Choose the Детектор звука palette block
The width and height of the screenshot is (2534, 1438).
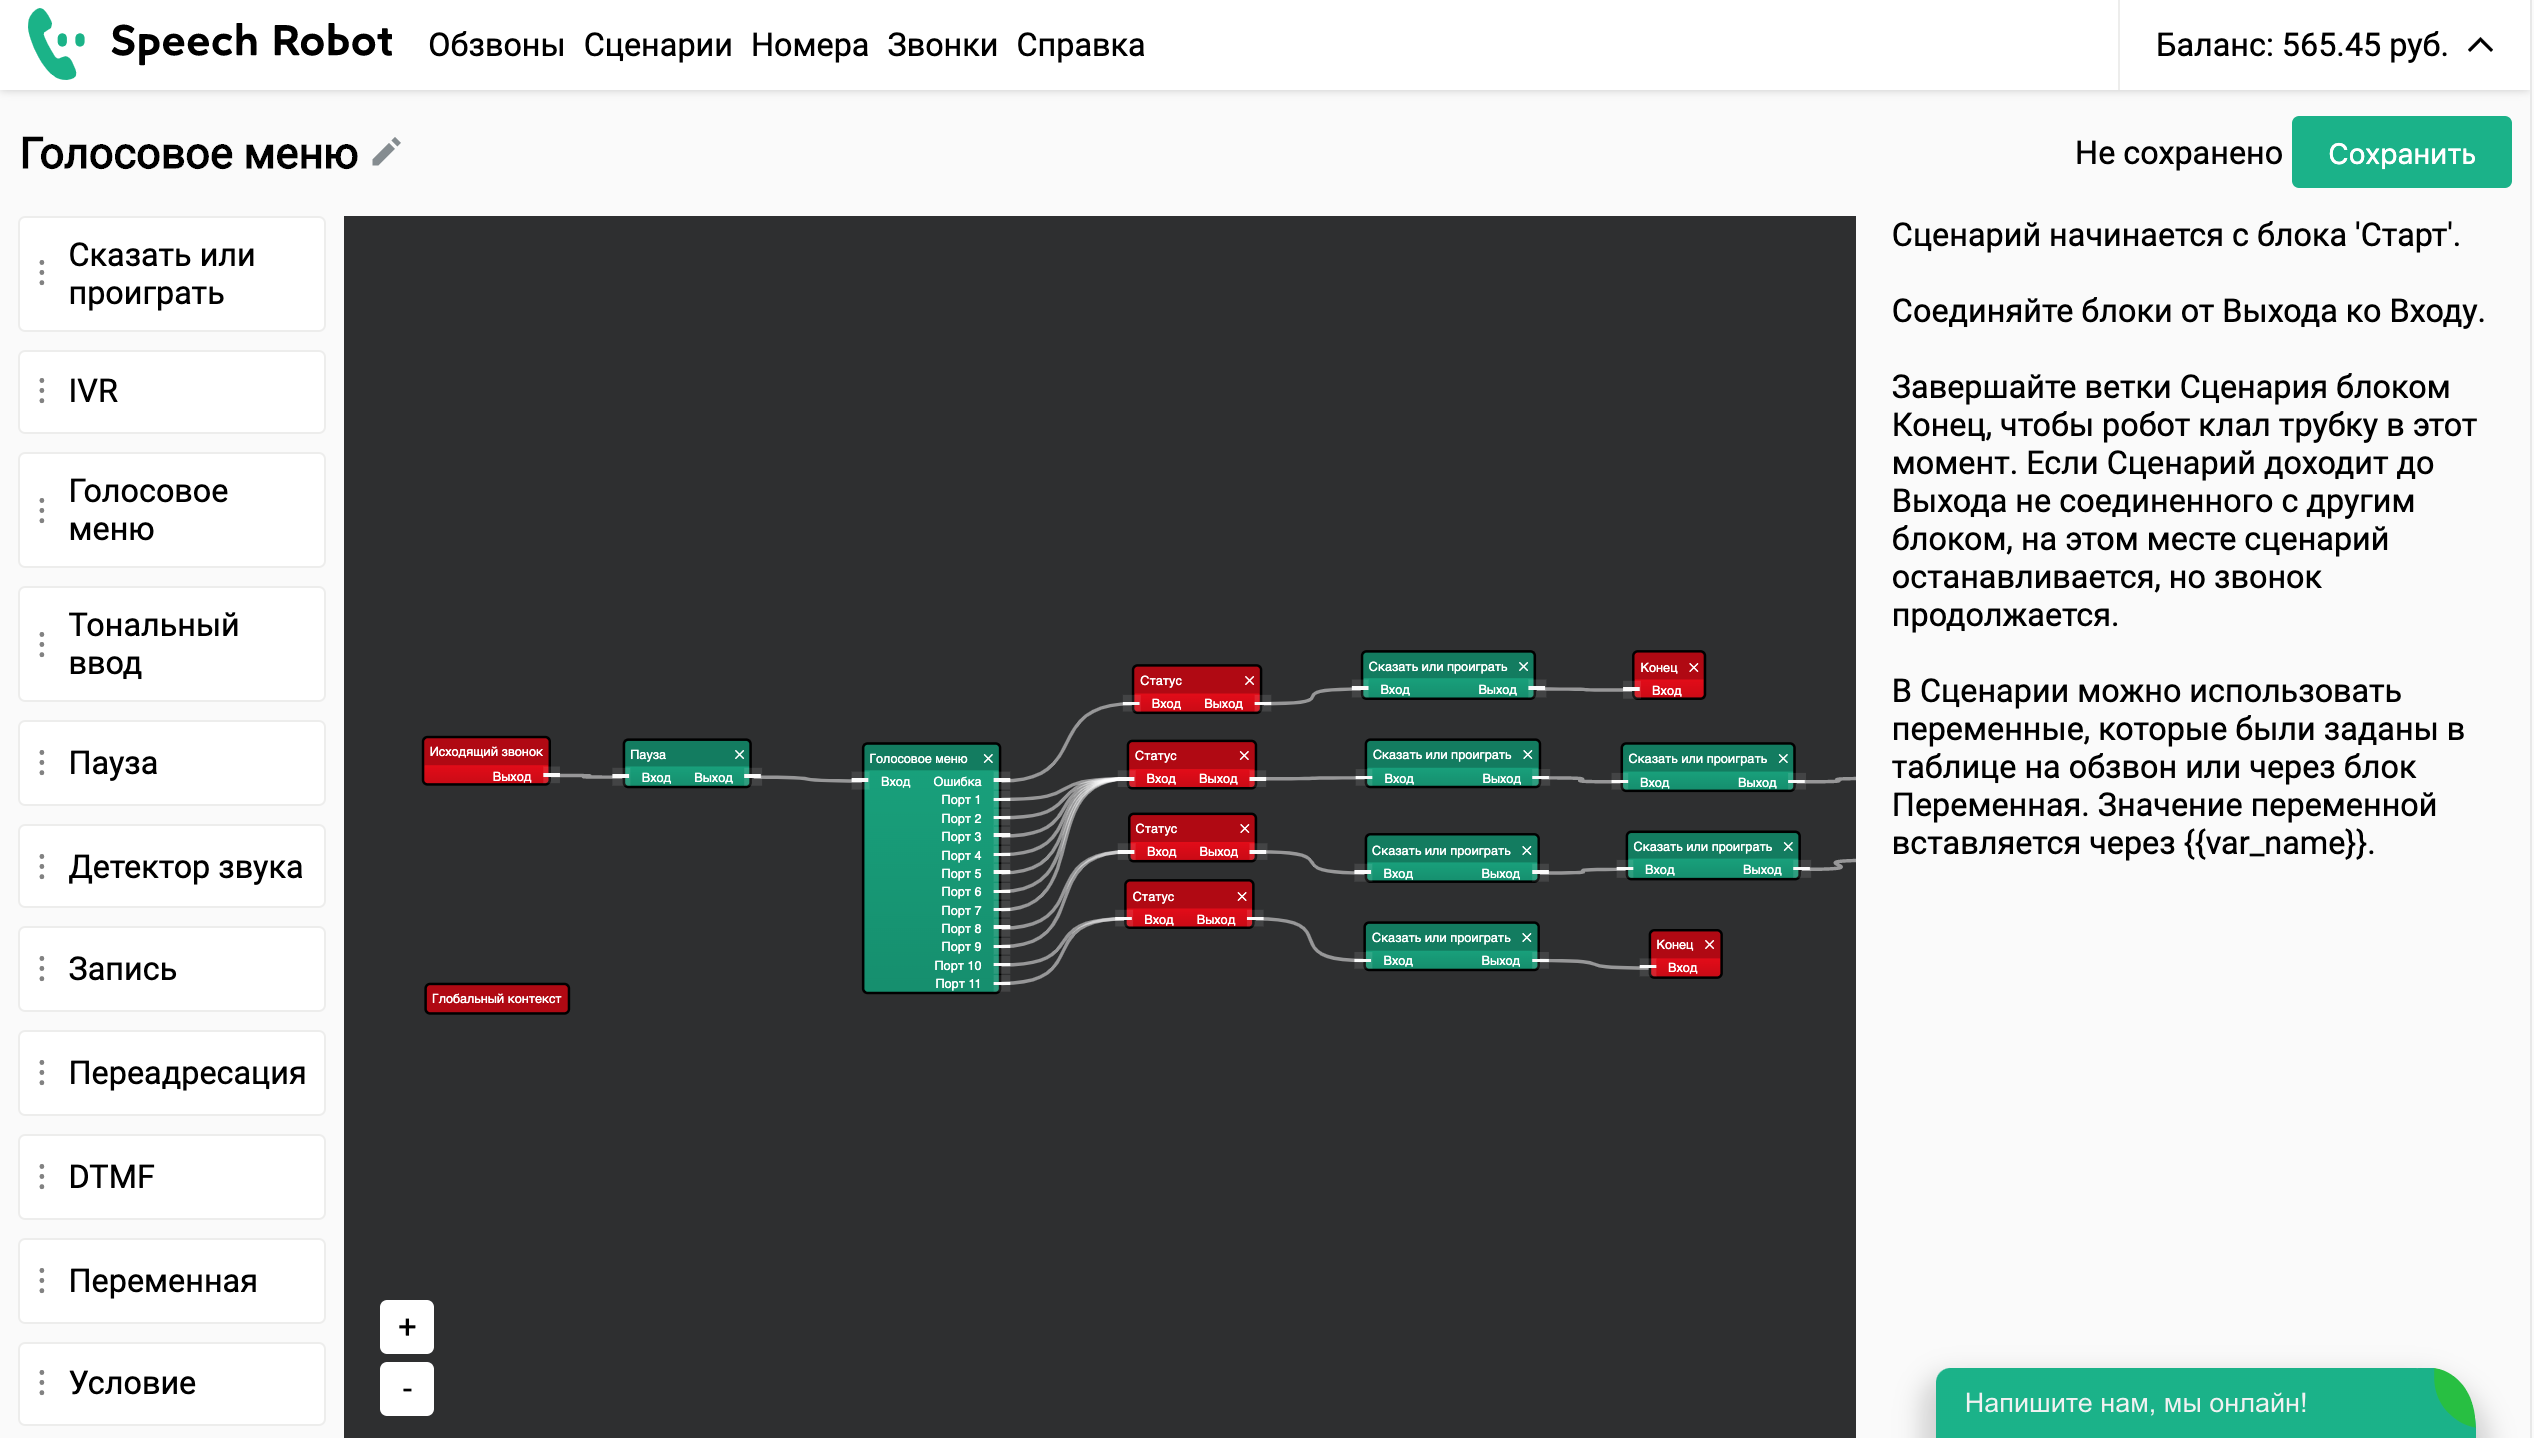point(172,867)
